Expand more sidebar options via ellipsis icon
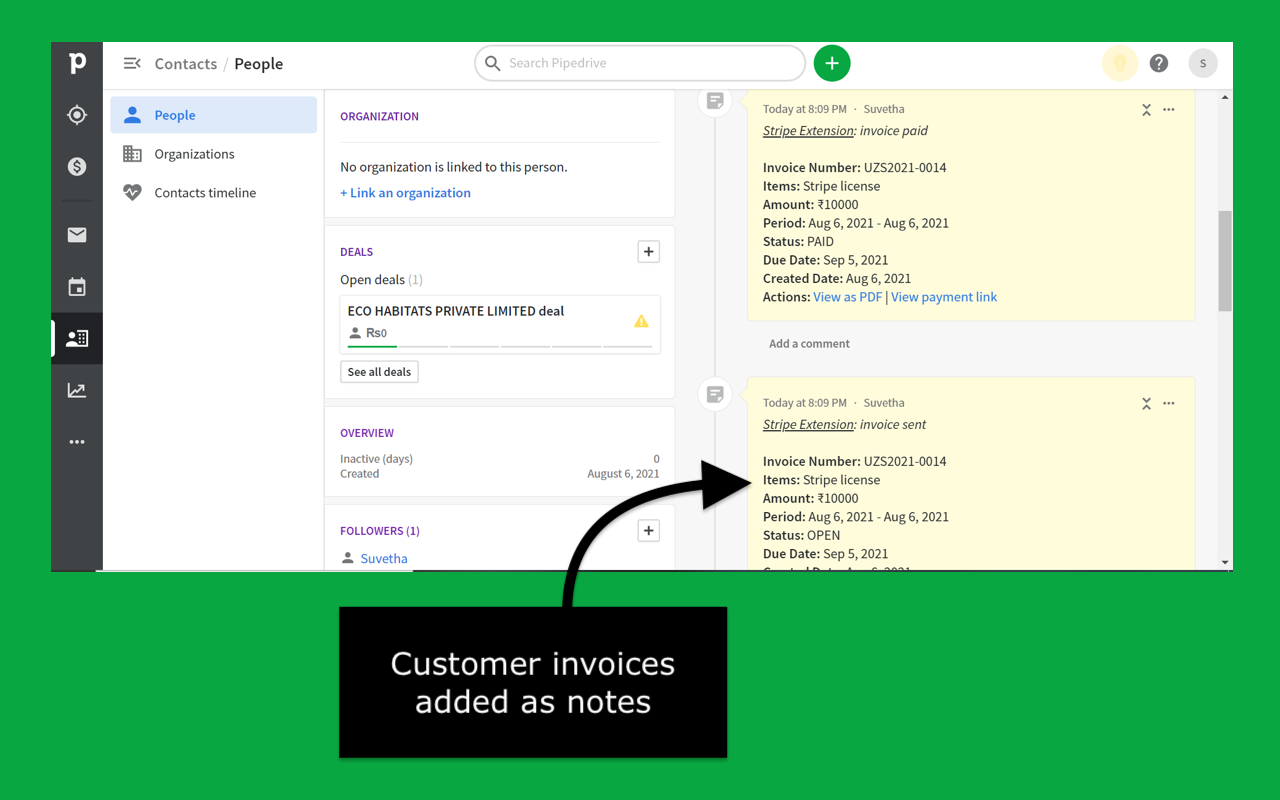 [x=77, y=441]
